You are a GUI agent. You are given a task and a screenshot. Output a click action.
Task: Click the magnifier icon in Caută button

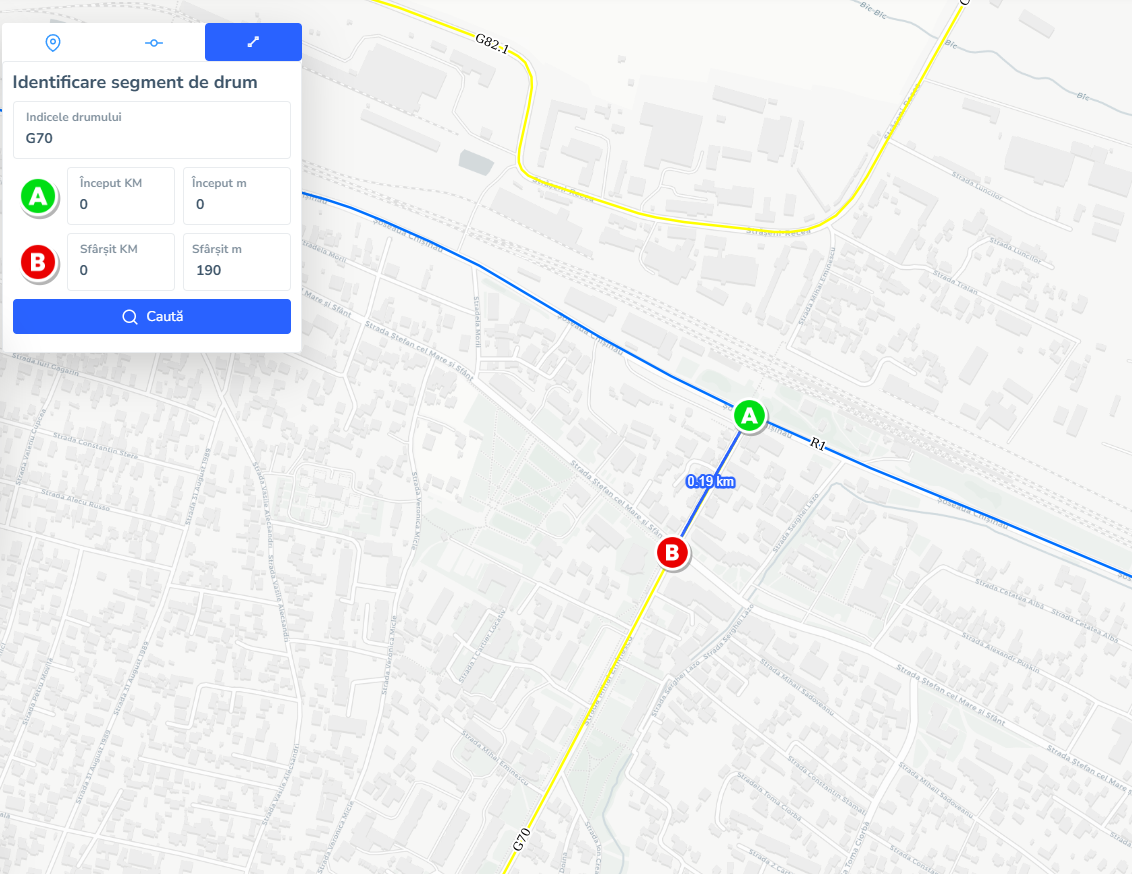click(x=130, y=317)
